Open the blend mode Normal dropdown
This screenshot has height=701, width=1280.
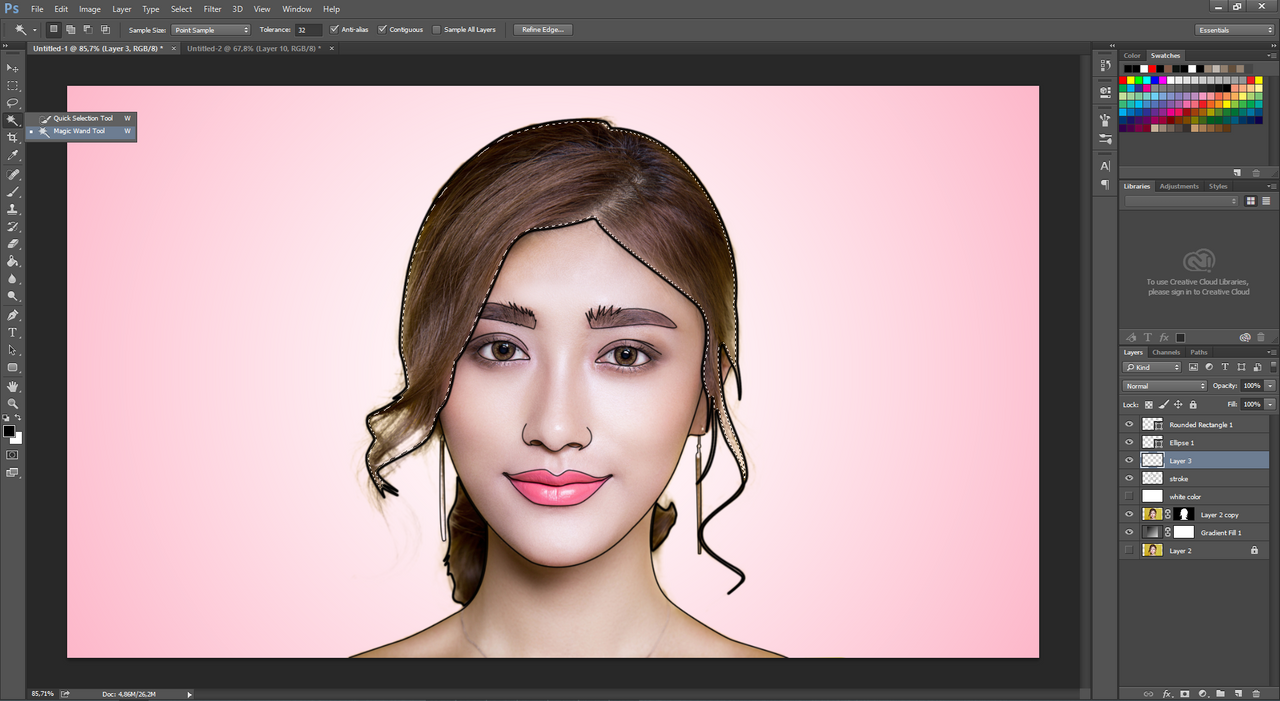[x=1165, y=386]
